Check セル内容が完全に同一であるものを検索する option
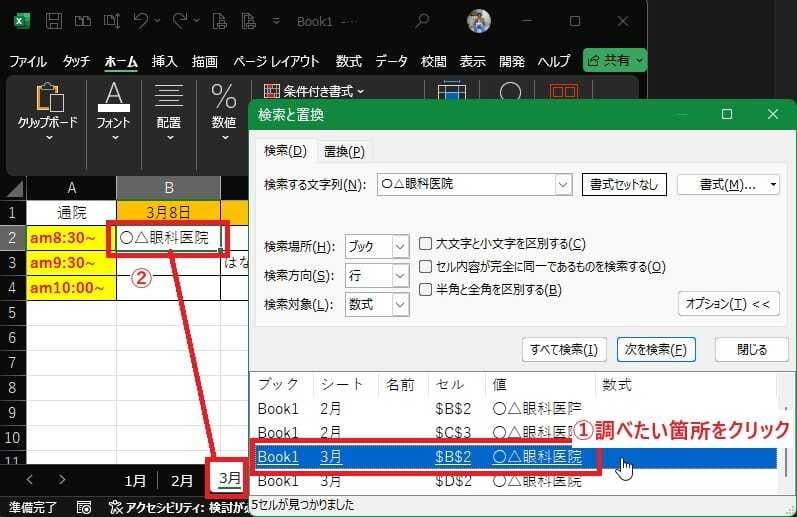 [426, 267]
